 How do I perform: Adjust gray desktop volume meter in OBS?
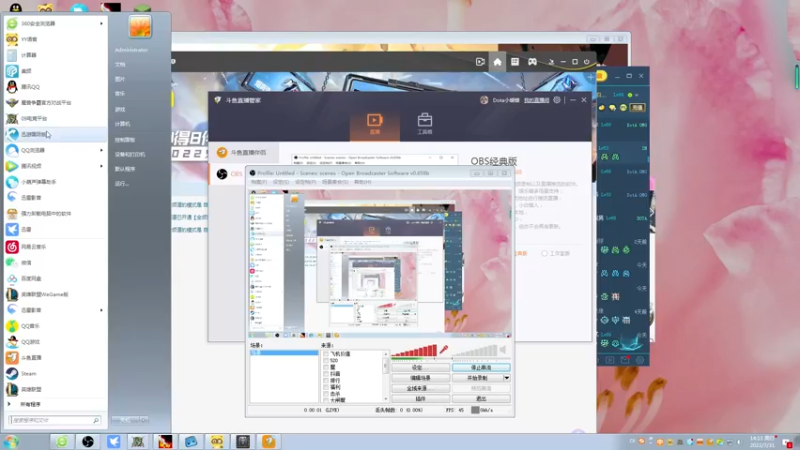474,351
